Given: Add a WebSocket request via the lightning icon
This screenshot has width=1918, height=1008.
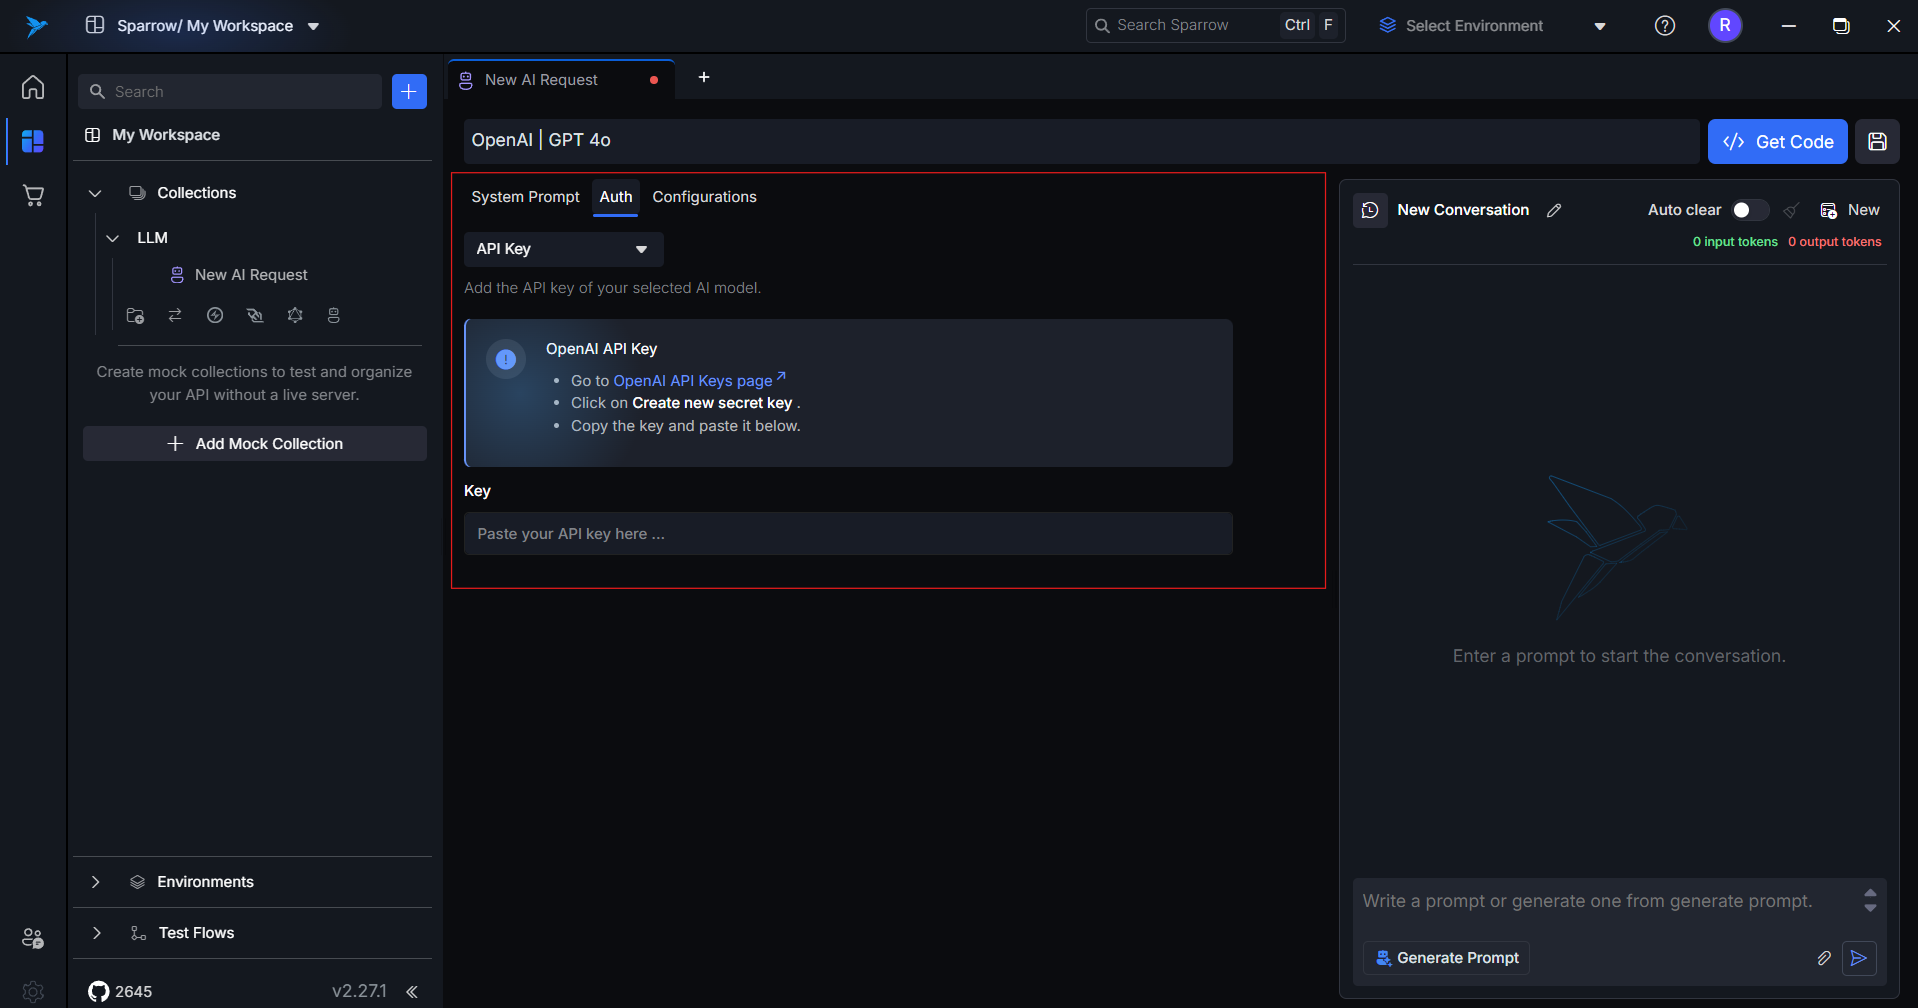Looking at the screenshot, I should (215, 315).
